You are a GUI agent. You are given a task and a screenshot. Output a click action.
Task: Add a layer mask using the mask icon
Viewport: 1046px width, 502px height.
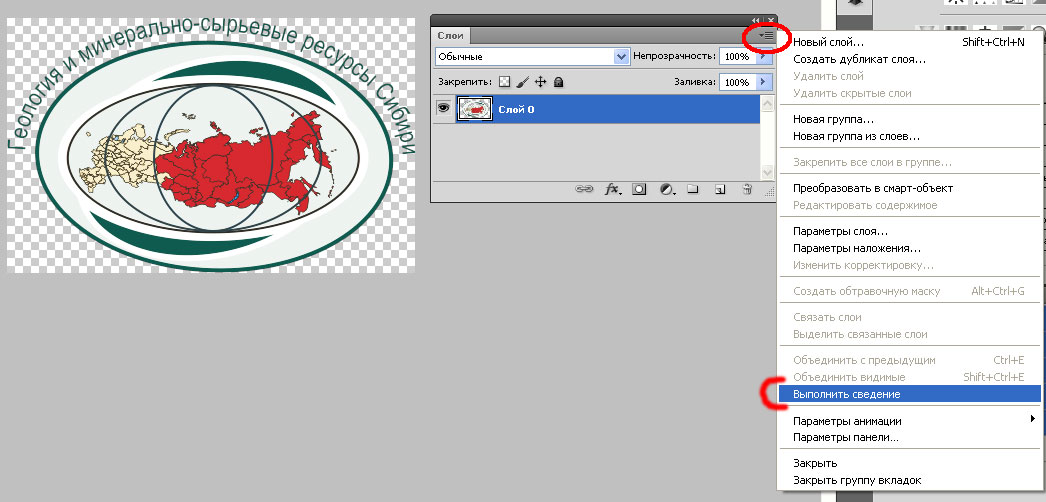tap(638, 189)
